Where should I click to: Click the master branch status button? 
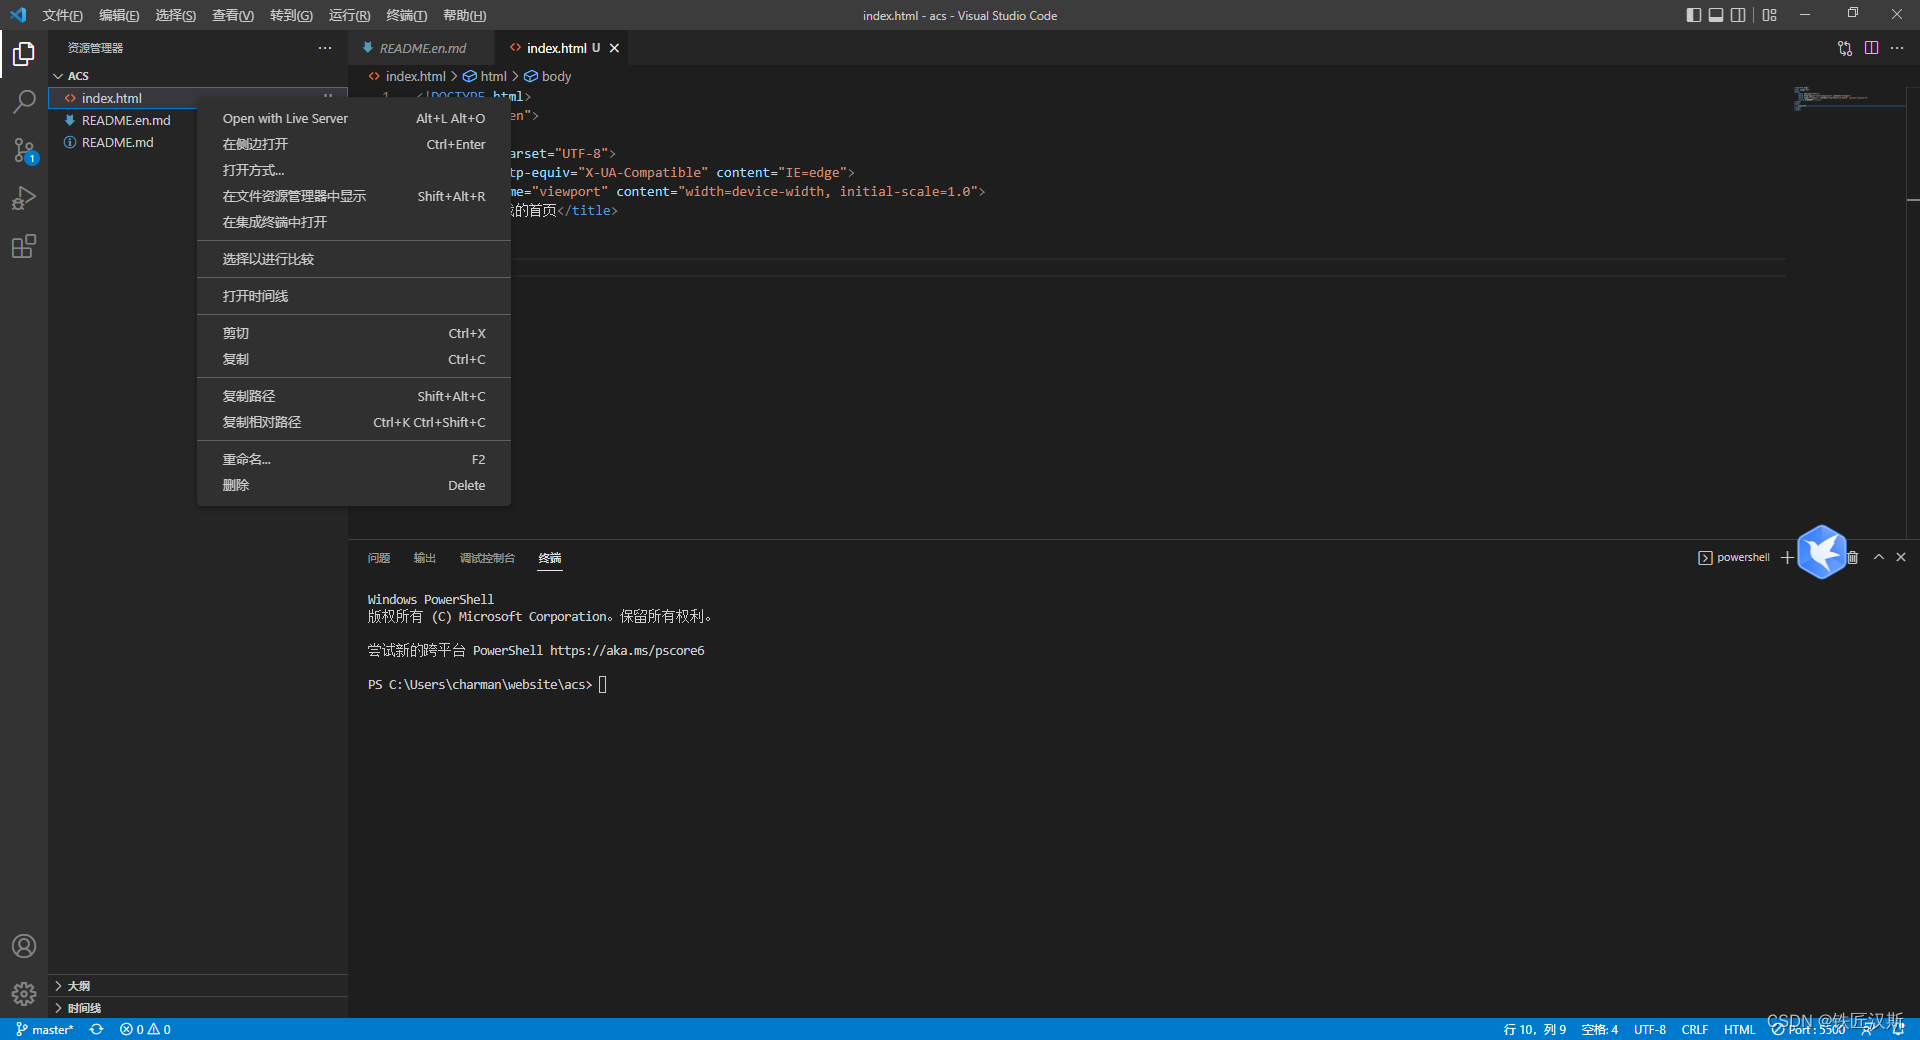click(45, 1029)
